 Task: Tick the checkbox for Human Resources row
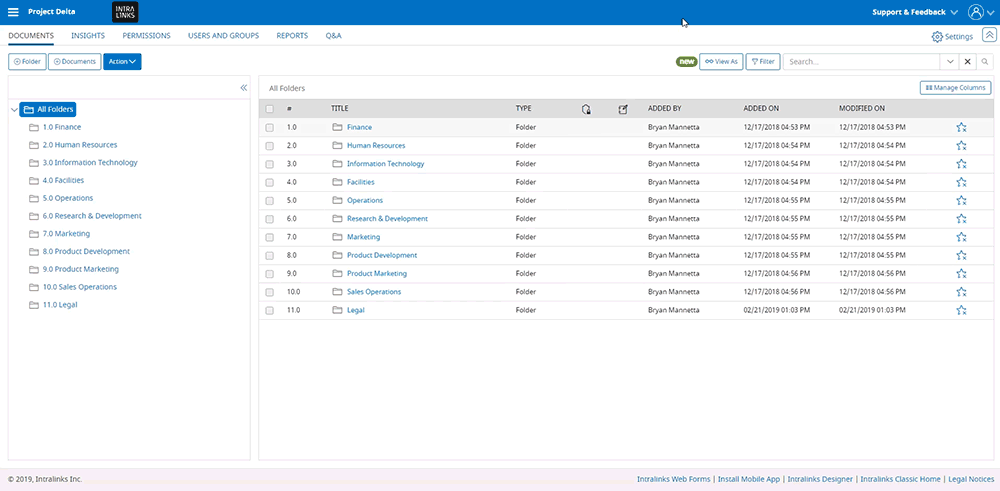(x=269, y=146)
